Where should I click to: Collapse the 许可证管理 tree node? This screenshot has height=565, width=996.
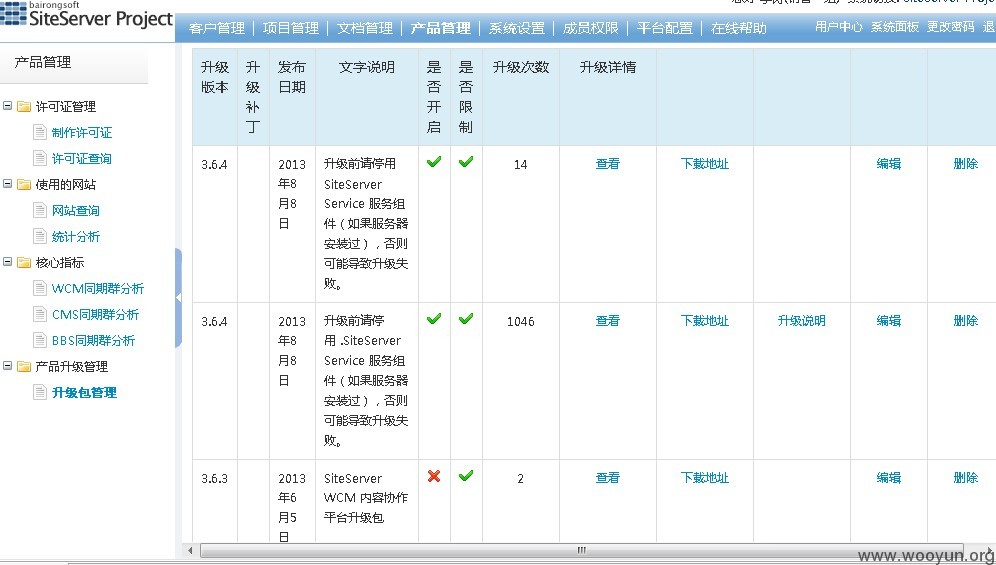[8, 106]
